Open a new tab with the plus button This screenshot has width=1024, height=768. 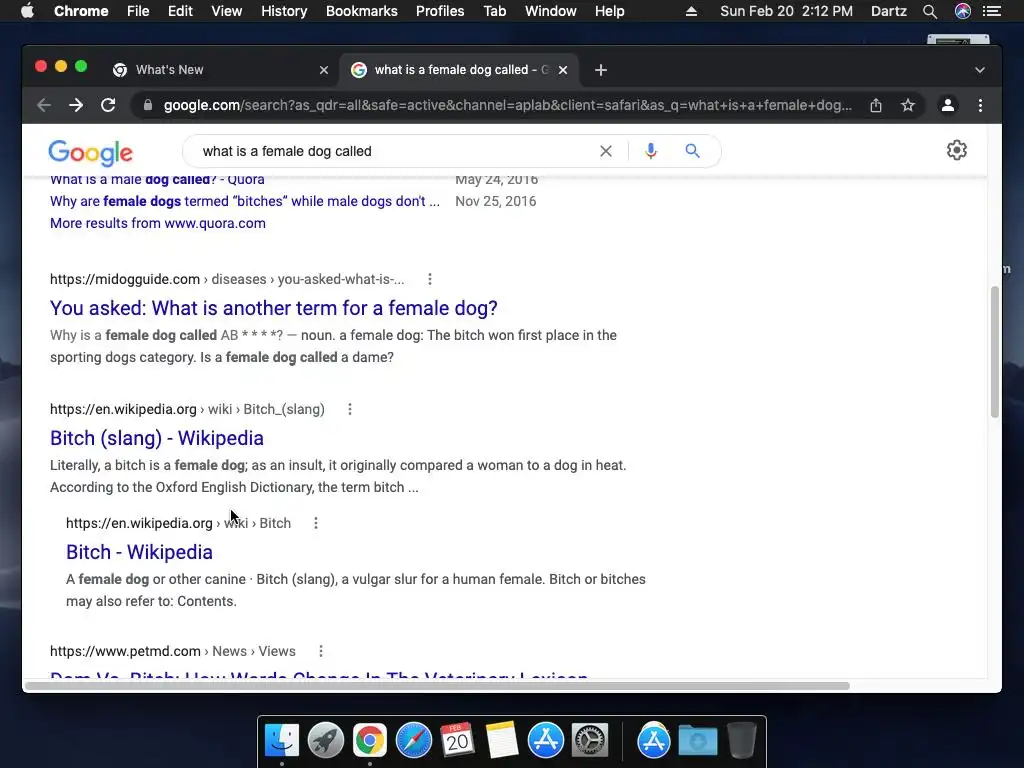click(x=601, y=70)
